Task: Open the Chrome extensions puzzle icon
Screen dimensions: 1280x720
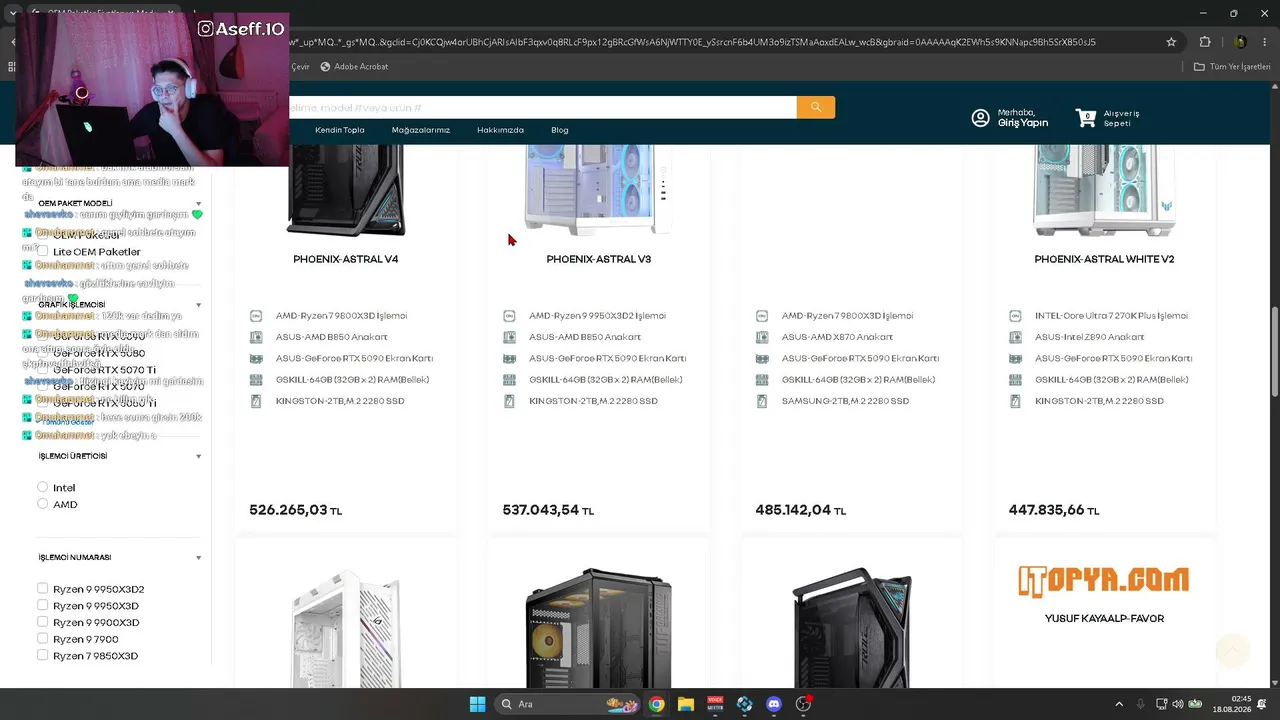Action: pyautogui.click(x=1205, y=42)
